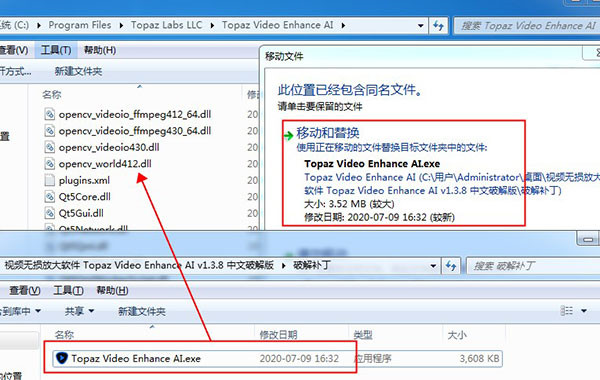Click the Program Files breadcrumb

coord(80,25)
